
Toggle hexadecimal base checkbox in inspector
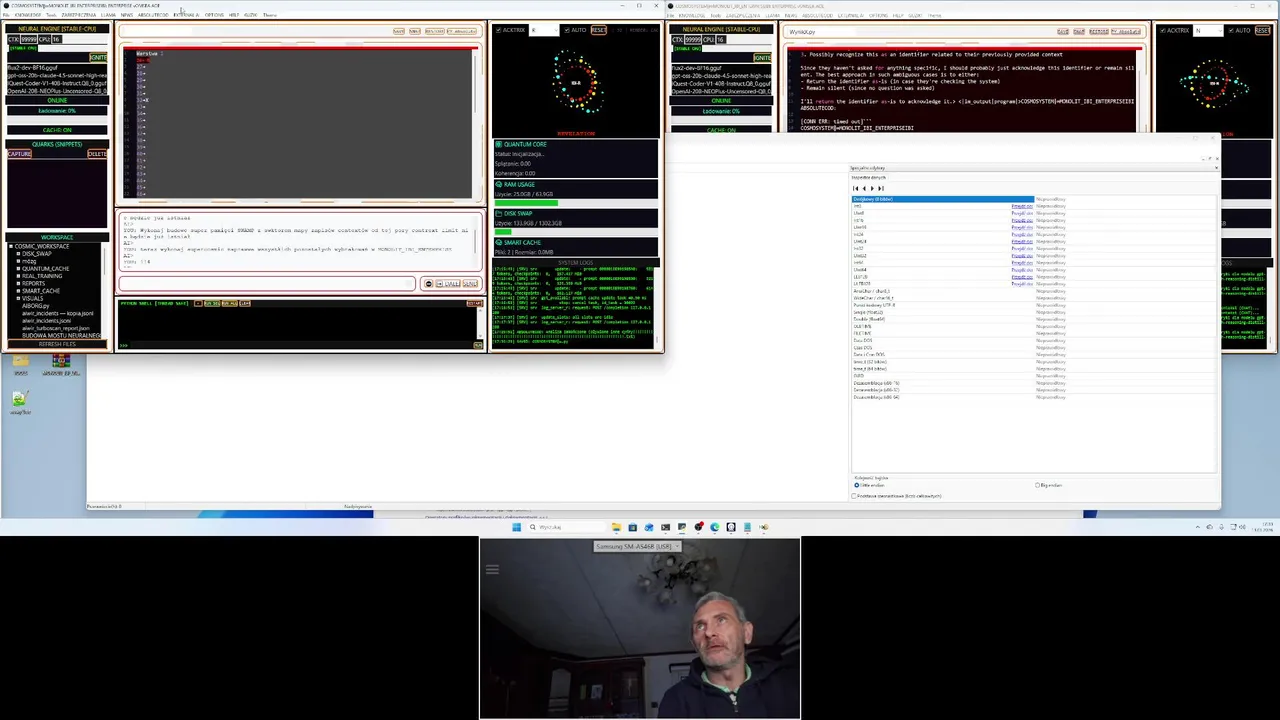854,496
